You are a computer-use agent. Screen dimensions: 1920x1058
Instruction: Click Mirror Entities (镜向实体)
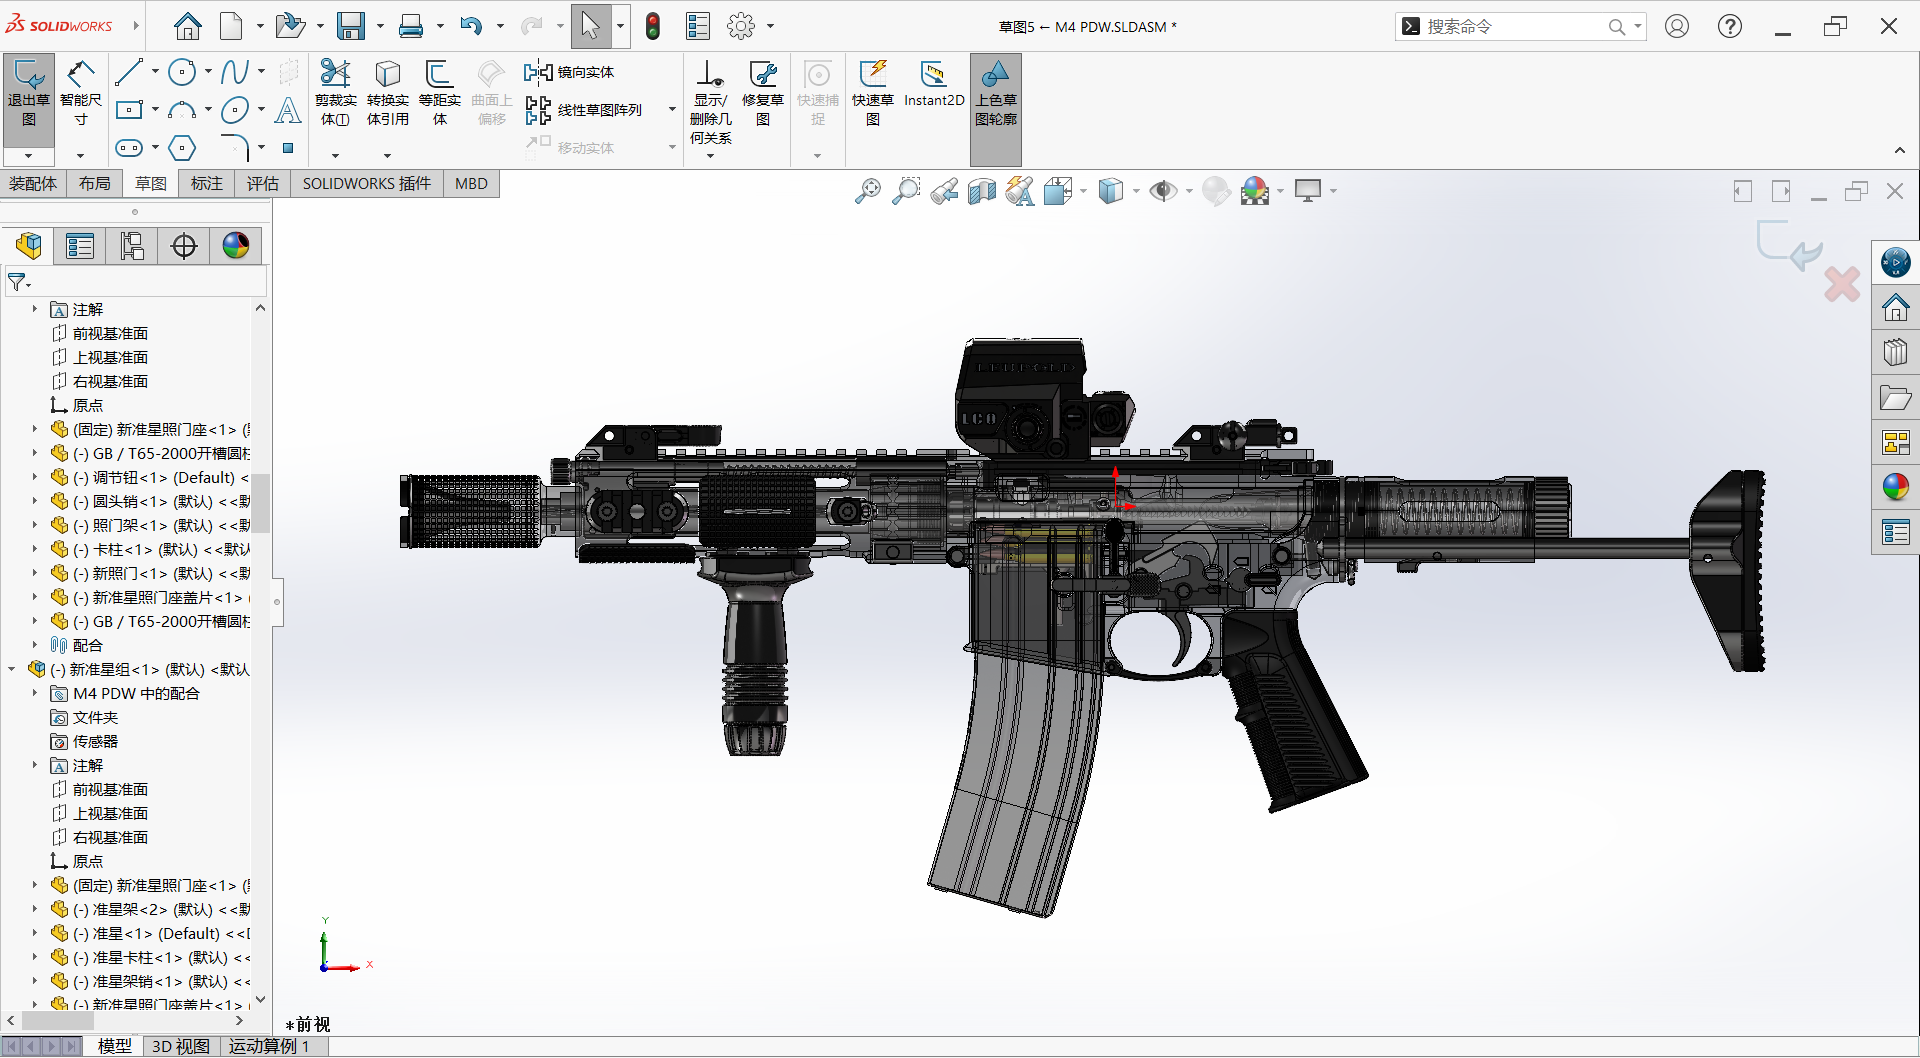(569, 72)
